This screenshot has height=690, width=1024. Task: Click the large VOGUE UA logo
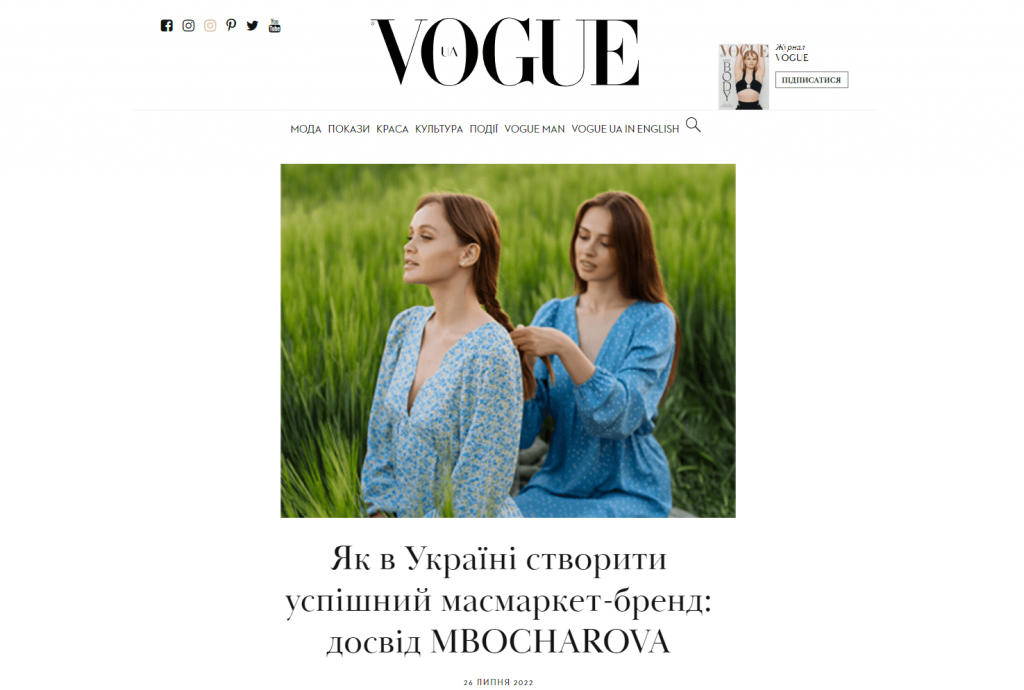(506, 52)
